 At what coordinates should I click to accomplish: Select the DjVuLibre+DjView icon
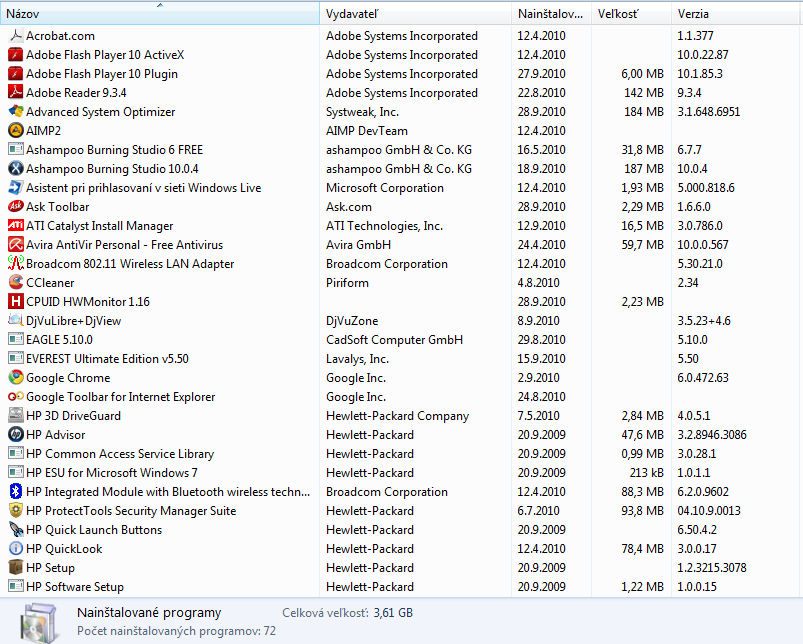[16, 320]
